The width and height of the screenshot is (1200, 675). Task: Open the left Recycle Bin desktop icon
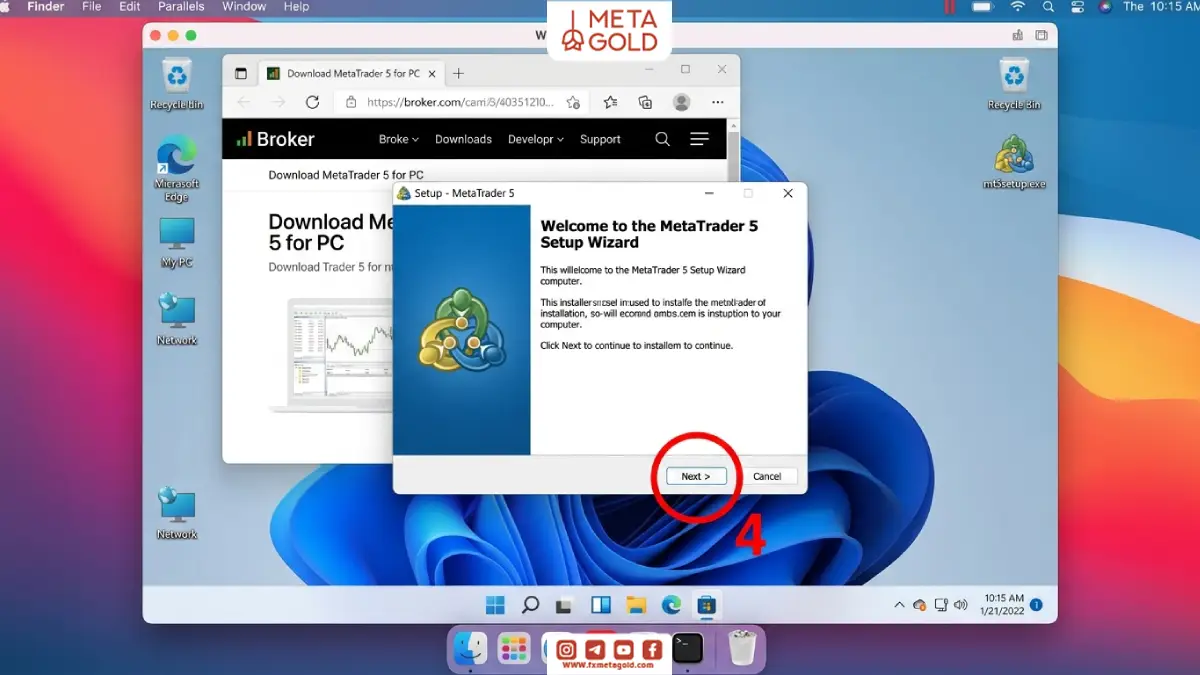(x=177, y=84)
